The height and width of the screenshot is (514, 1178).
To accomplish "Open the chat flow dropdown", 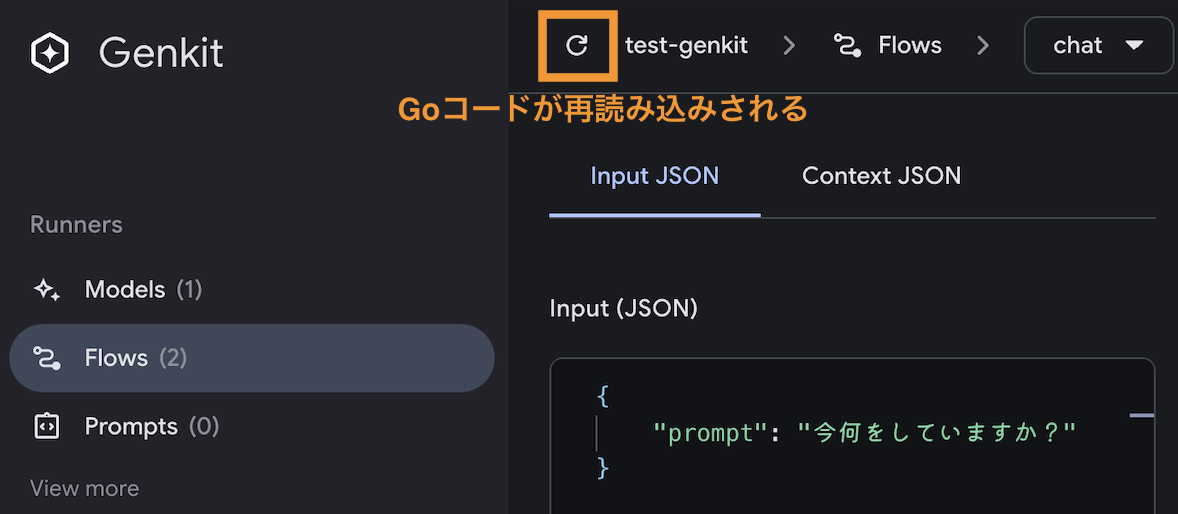I will point(1098,46).
